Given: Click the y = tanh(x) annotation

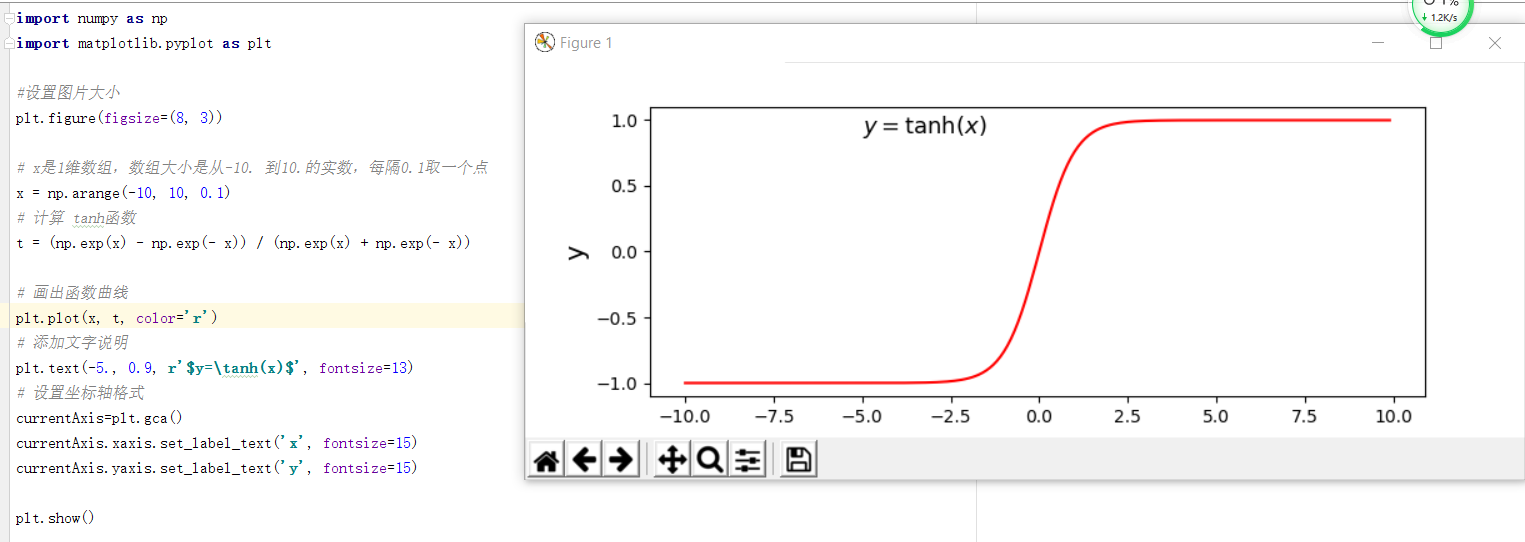Looking at the screenshot, I should (x=925, y=126).
